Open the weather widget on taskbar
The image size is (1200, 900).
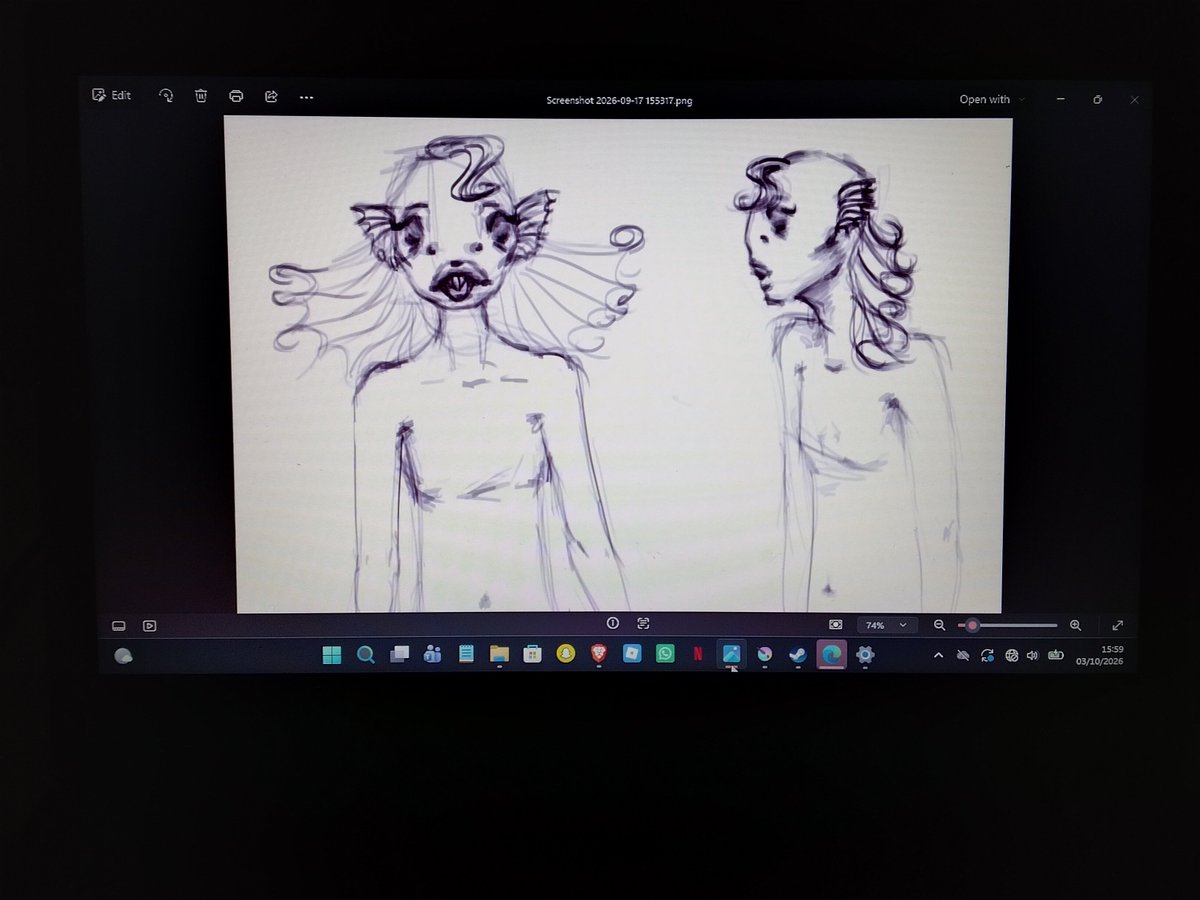(x=124, y=657)
